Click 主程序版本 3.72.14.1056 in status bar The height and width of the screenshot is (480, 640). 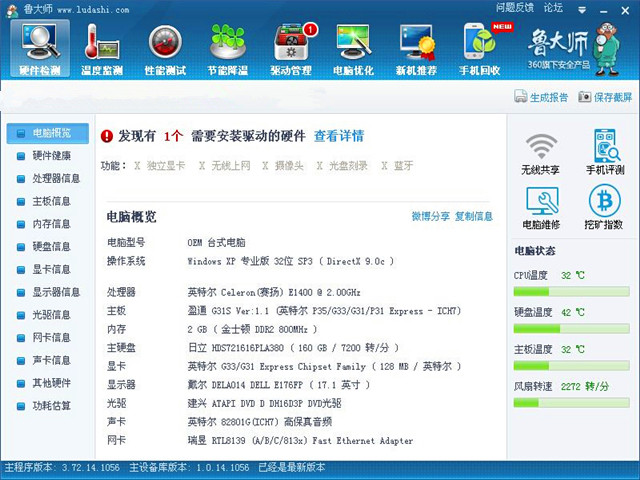62,468
